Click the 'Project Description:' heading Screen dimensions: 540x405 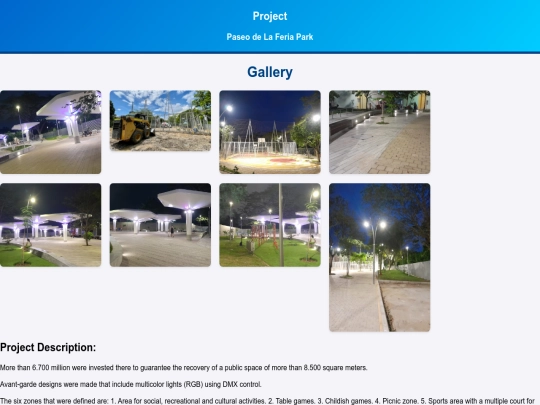[48, 347]
